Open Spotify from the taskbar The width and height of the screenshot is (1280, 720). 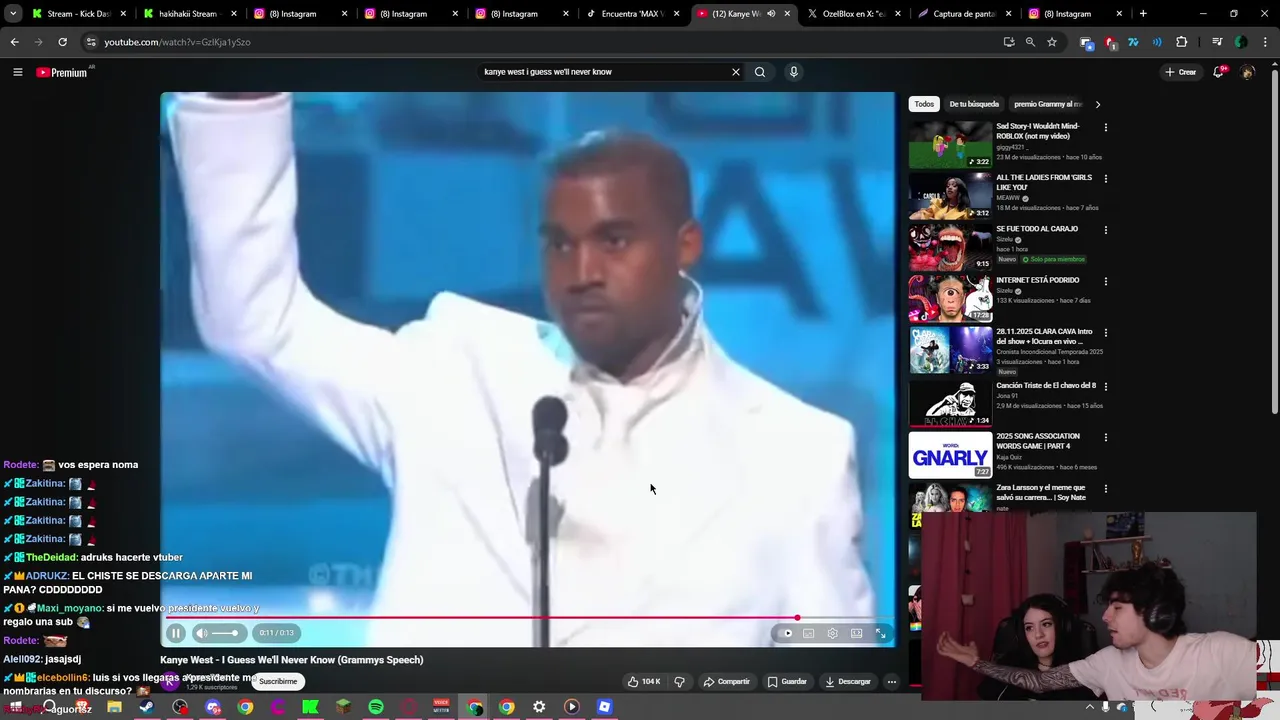[x=376, y=707]
